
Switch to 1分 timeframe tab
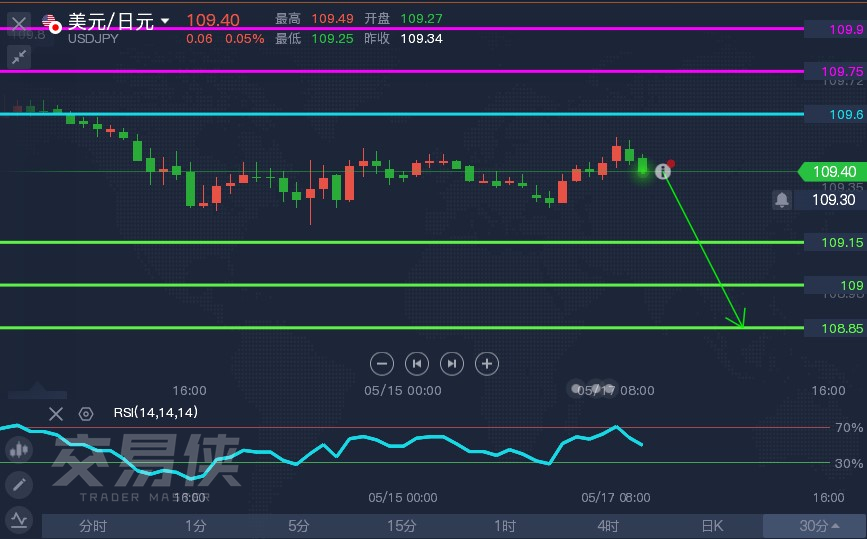click(196, 526)
